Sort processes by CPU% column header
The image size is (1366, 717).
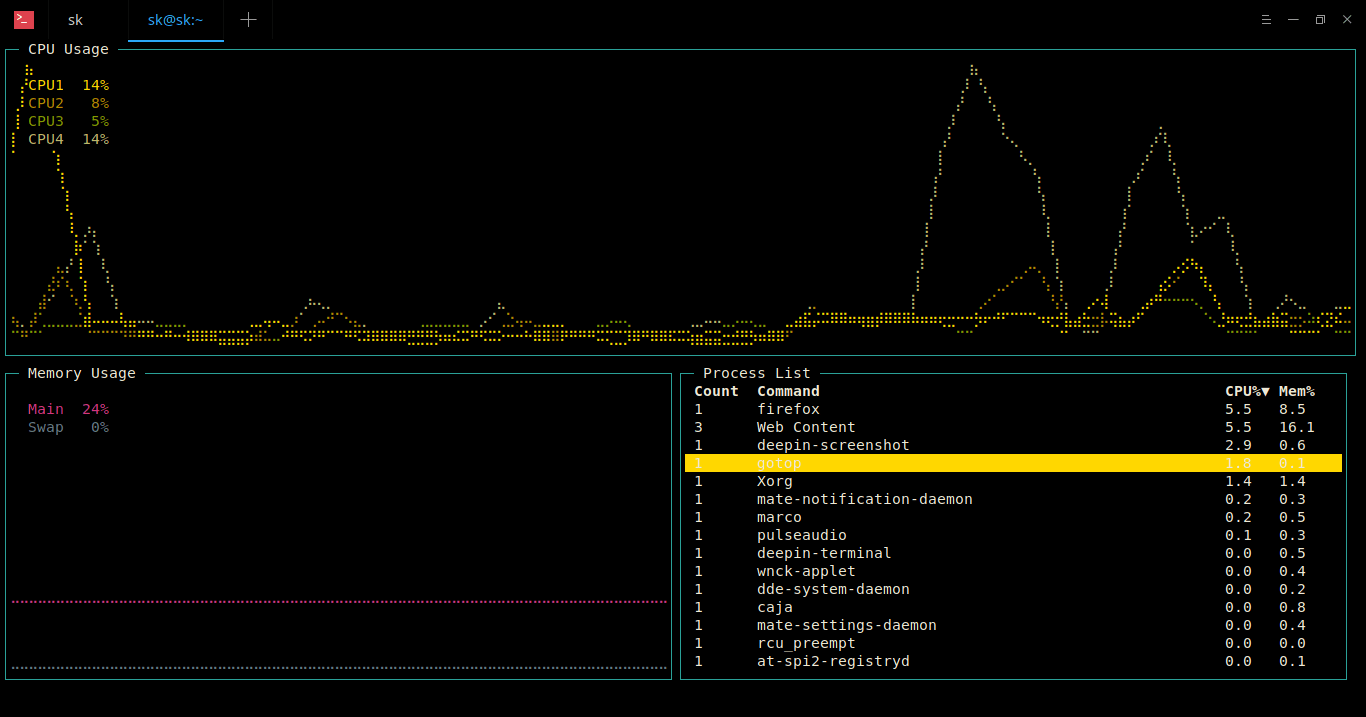[1246, 391]
